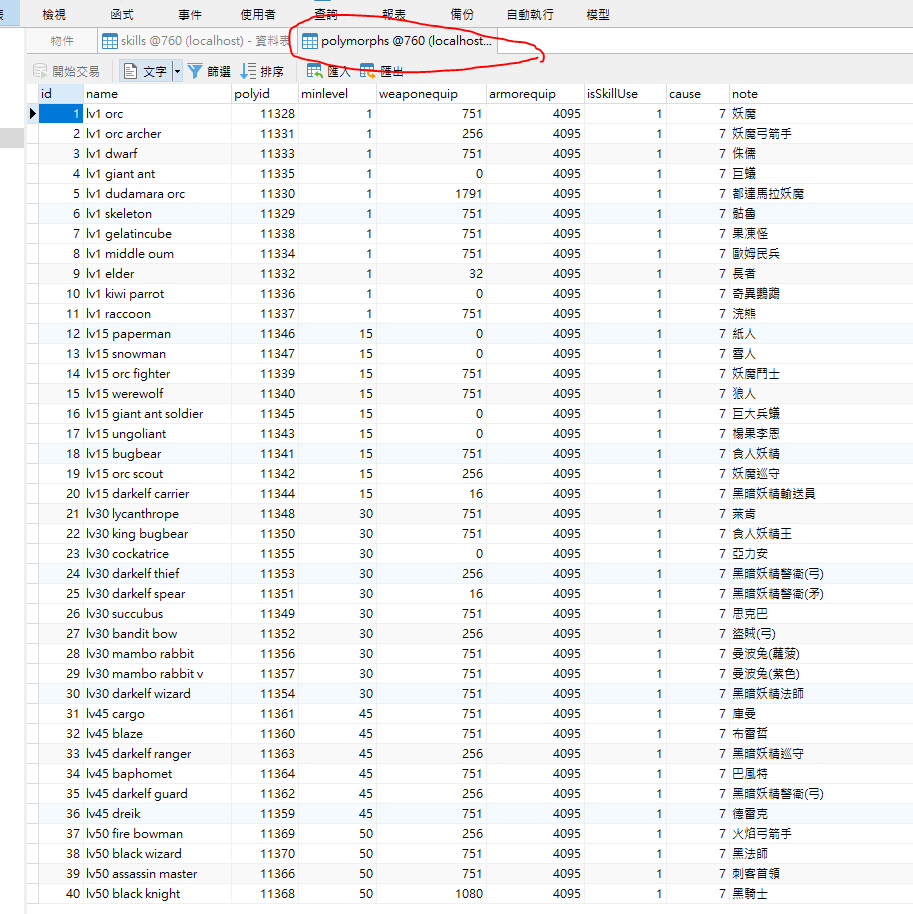Viewport: 913px width, 914px height.
Task: Click the selected id cell 1
Action: coord(61,114)
